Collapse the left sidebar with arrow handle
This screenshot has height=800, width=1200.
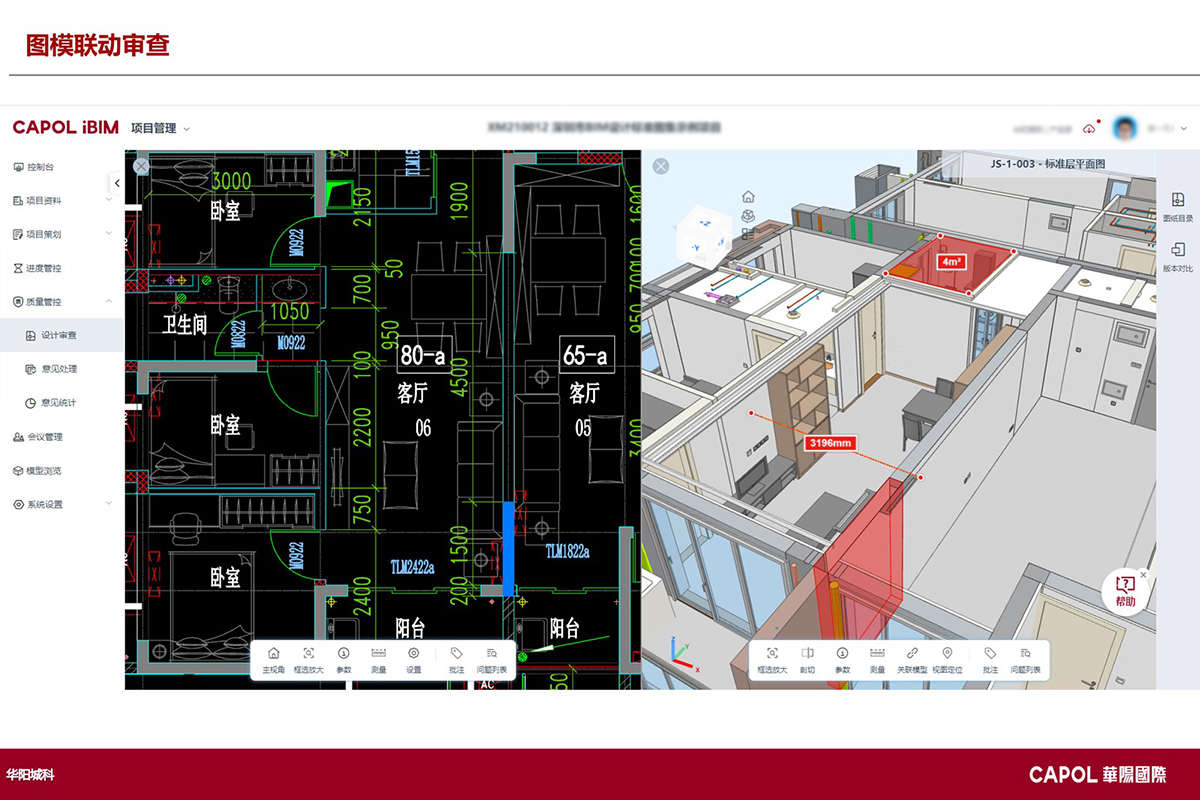(117, 183)
